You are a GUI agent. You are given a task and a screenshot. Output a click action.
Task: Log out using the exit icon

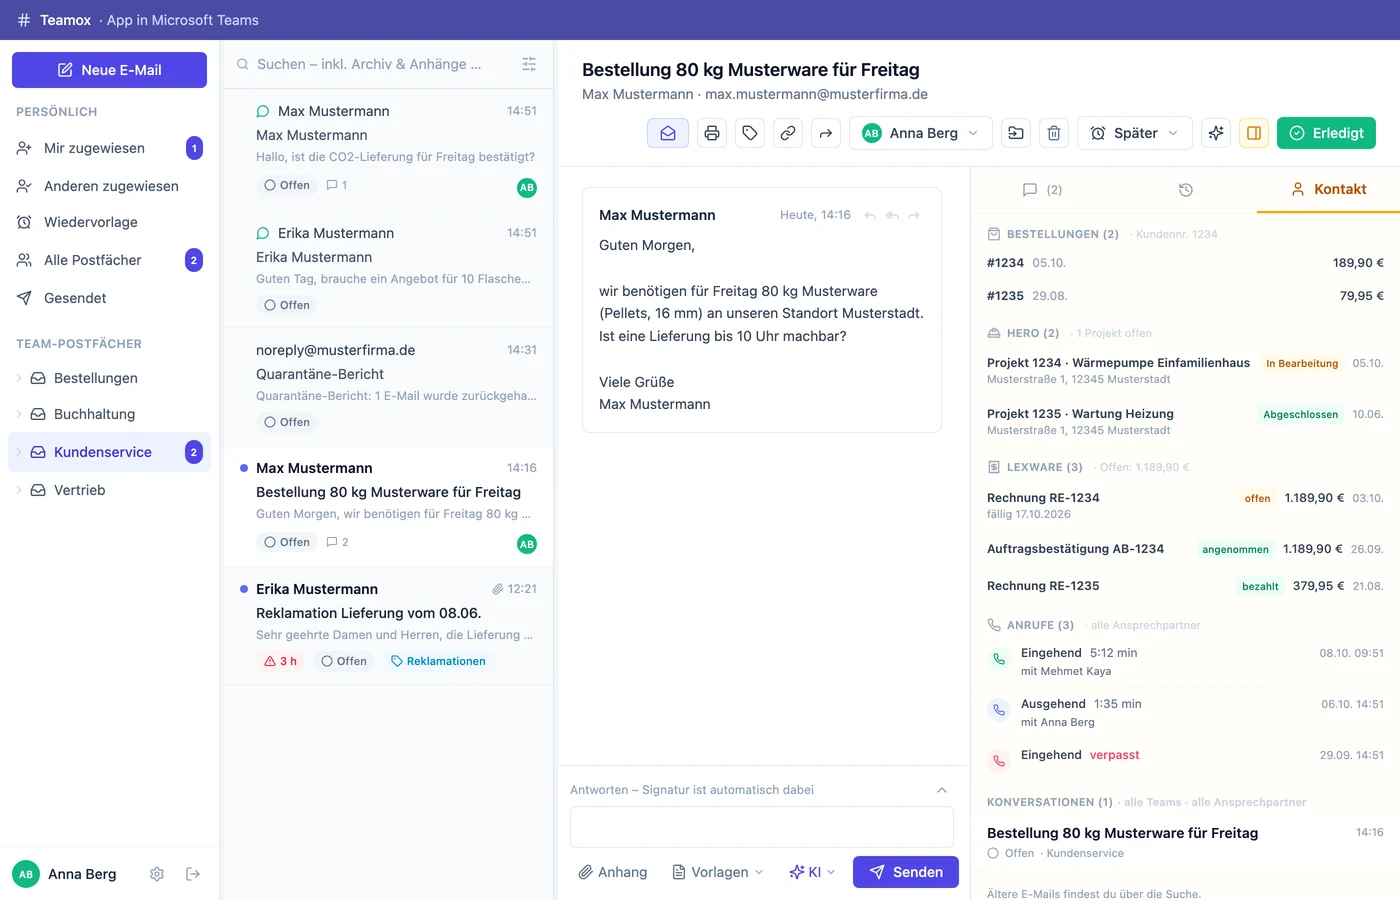193,874
